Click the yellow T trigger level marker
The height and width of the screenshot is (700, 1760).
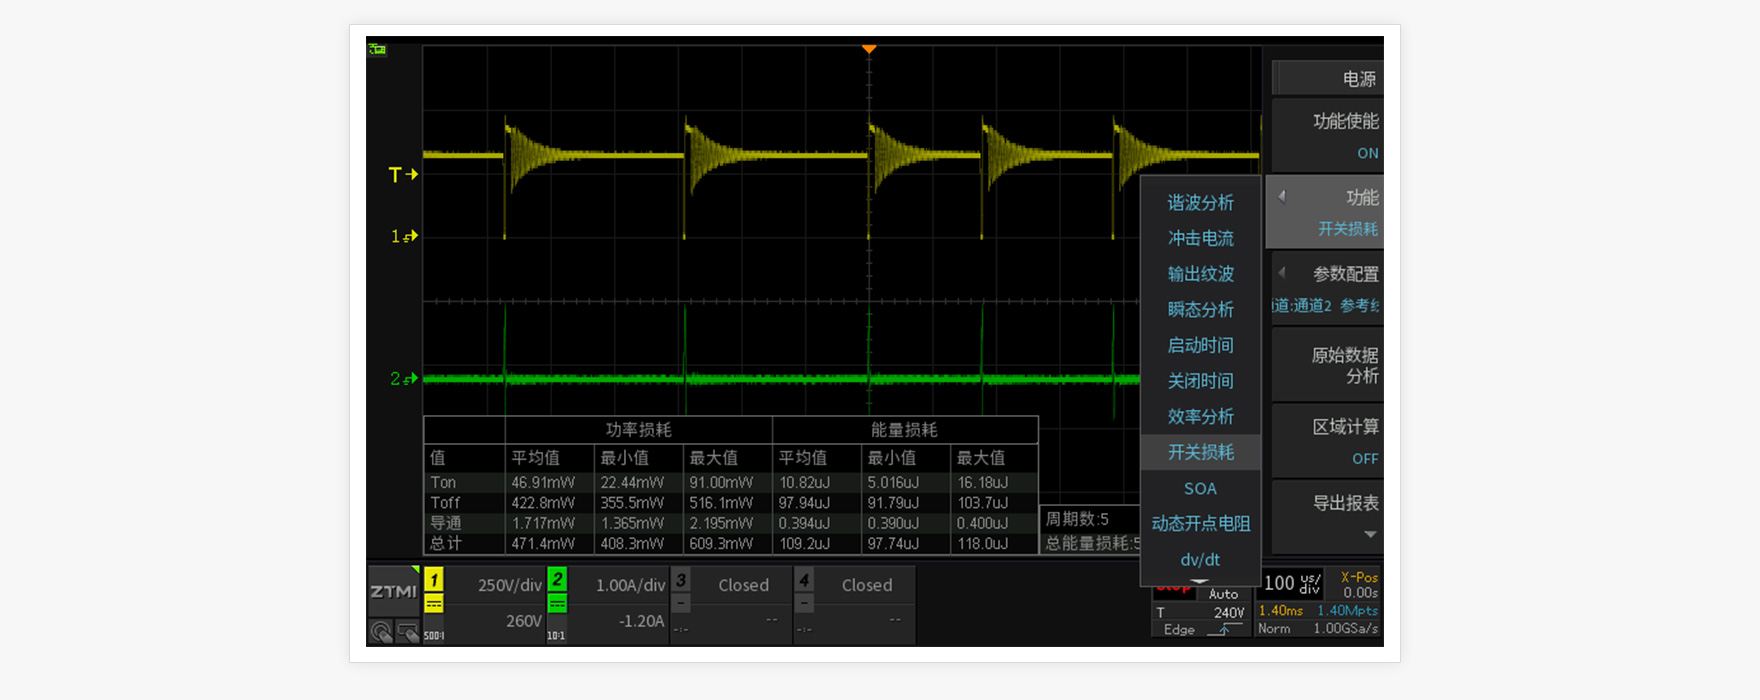click(x=402, y=175)
